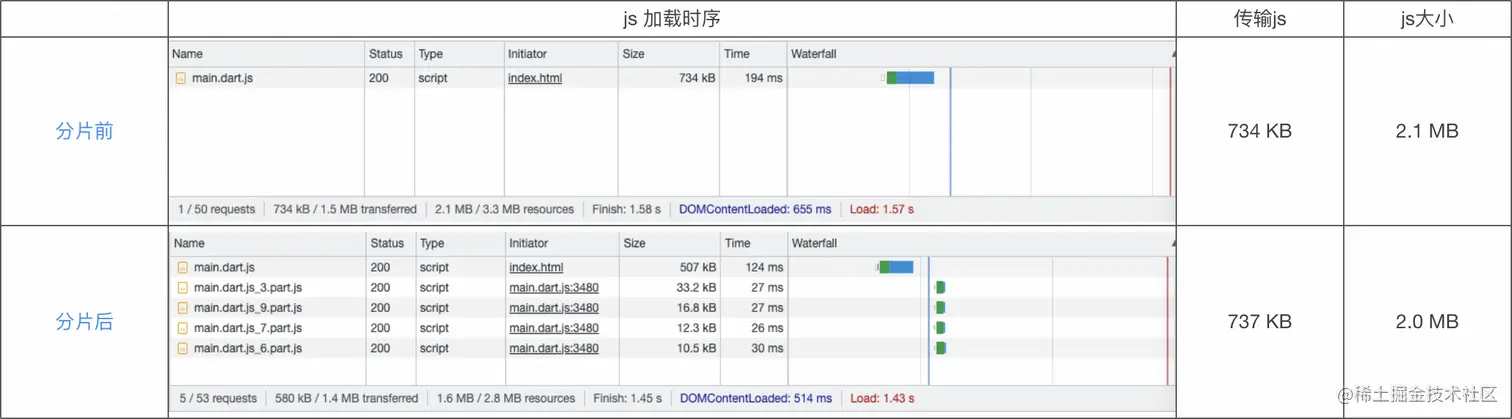The image size is (1512, 419).
Task: Sort by Name column in 分片前 panel
Action: (188, 54)
